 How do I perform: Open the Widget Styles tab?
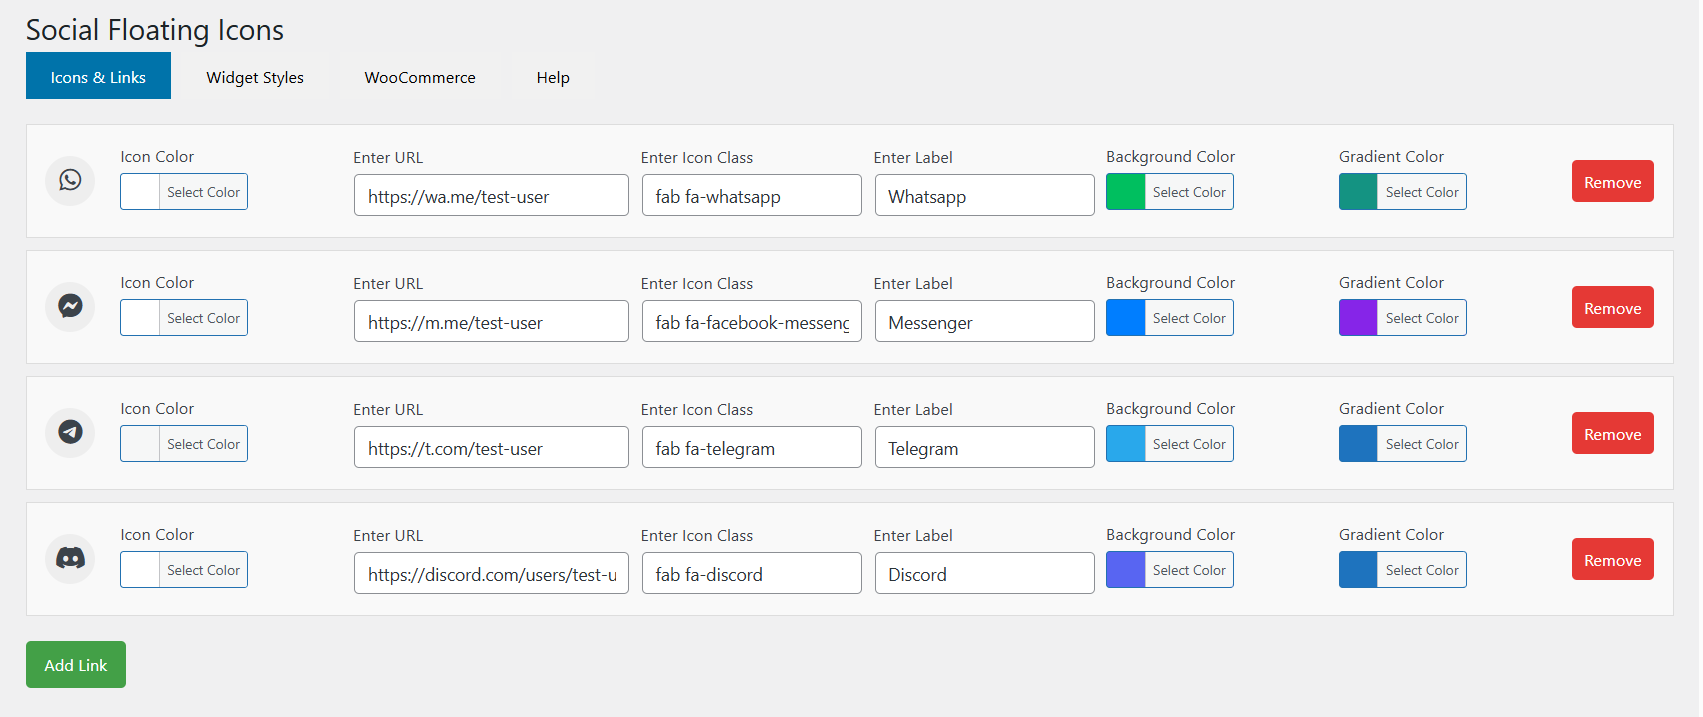255,77
